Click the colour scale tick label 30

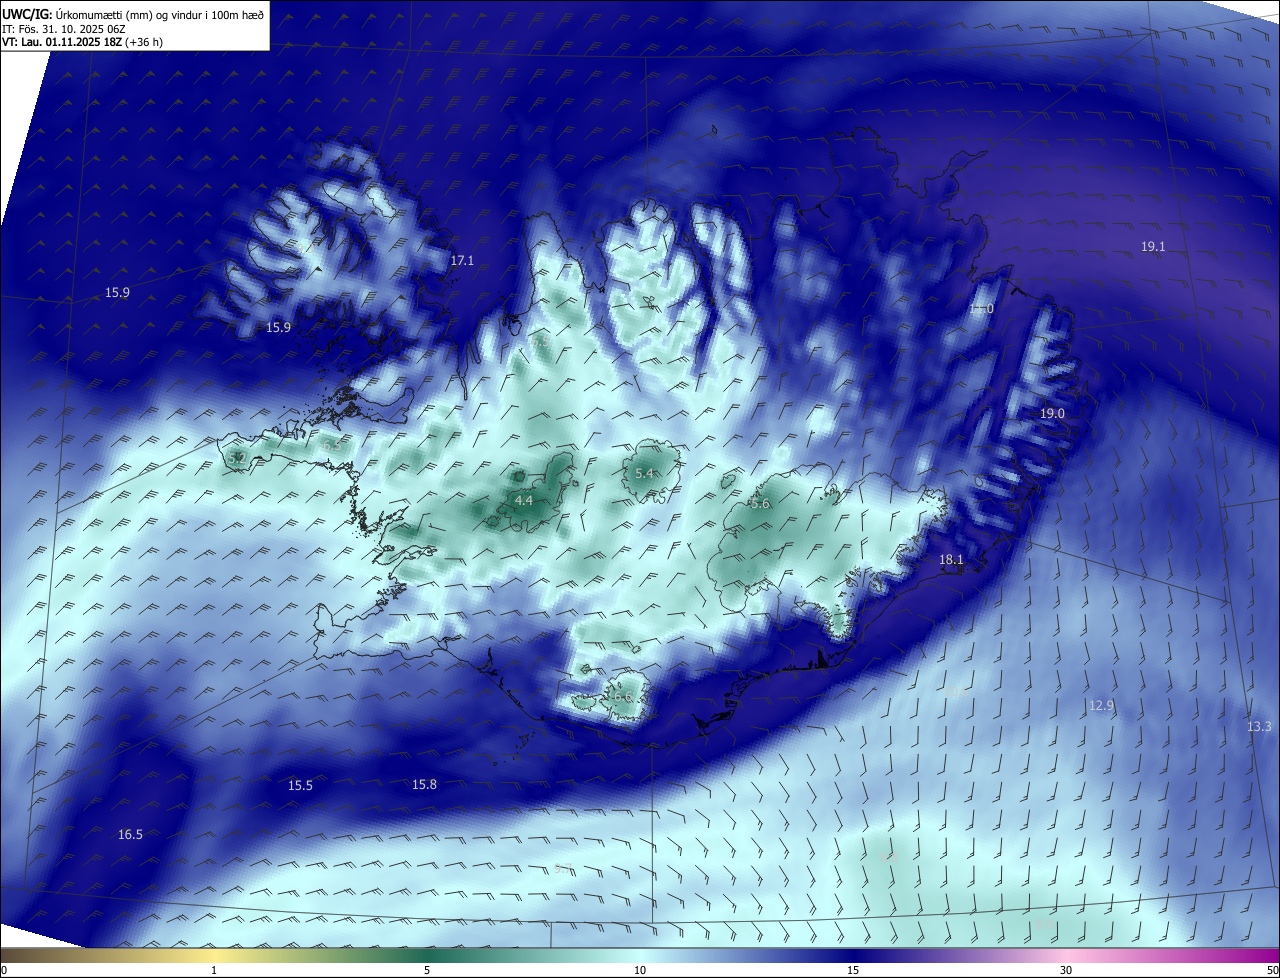[1066, 970]
